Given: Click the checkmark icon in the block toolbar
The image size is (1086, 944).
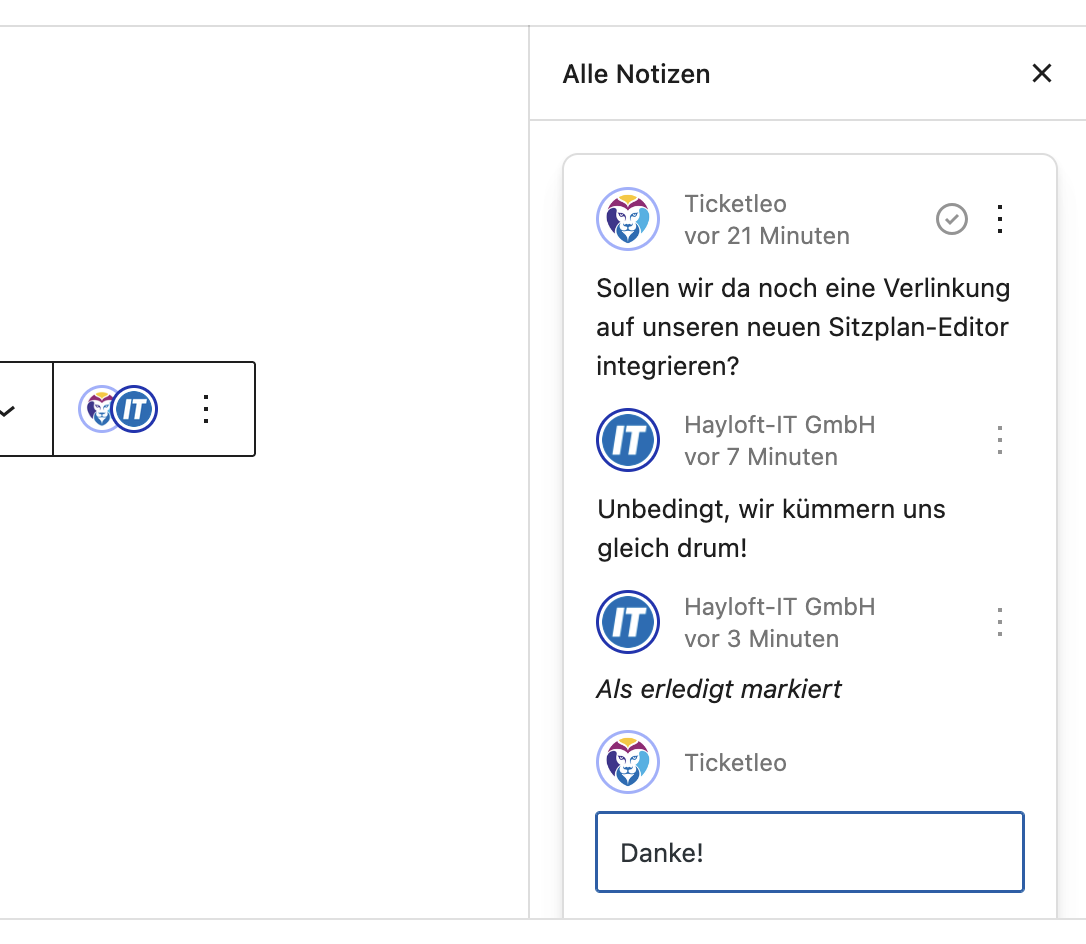Looking at the screenshot, I should click(x=8, y=410).
